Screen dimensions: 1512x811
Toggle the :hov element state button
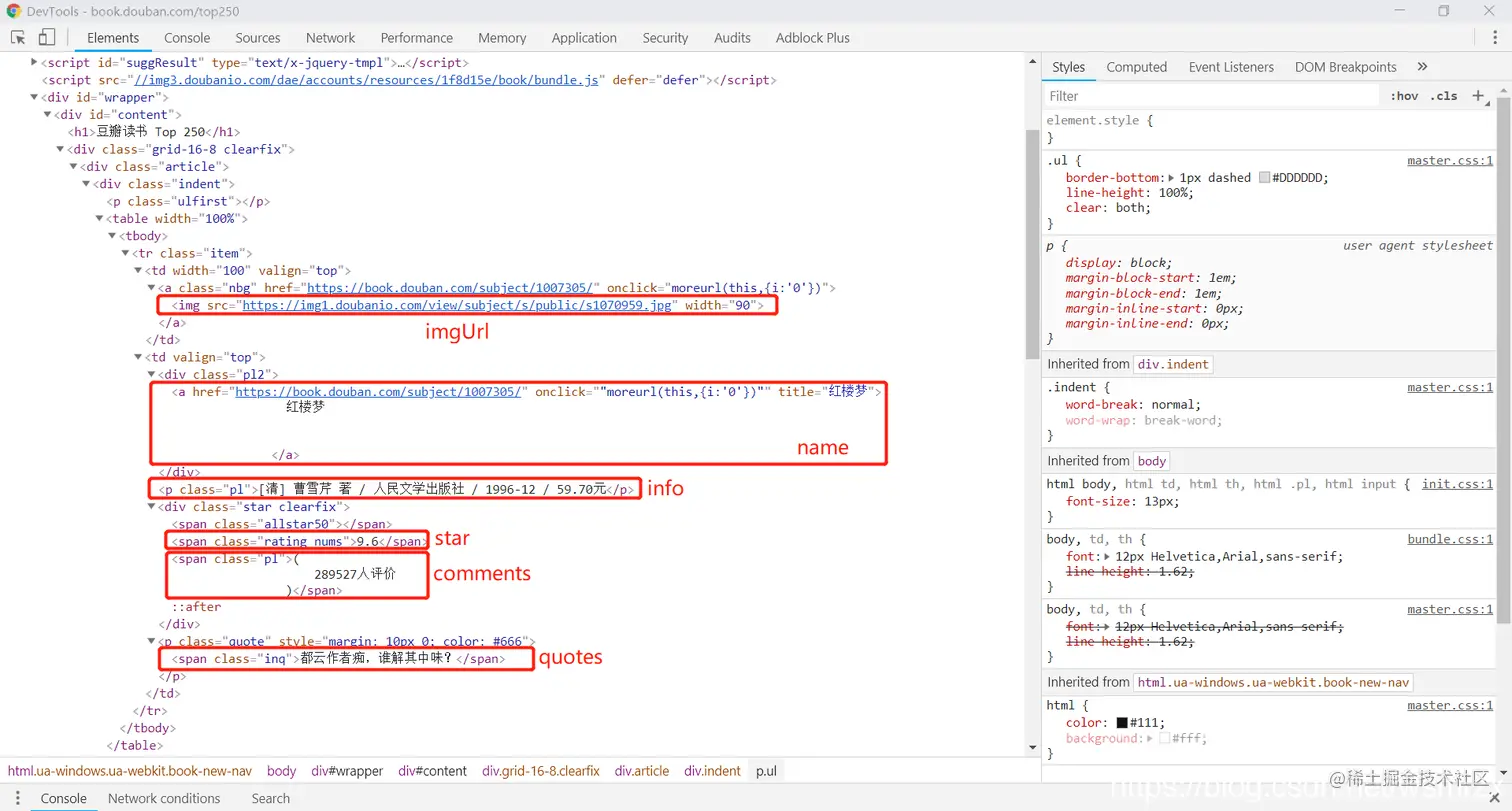pos(1404,96)
